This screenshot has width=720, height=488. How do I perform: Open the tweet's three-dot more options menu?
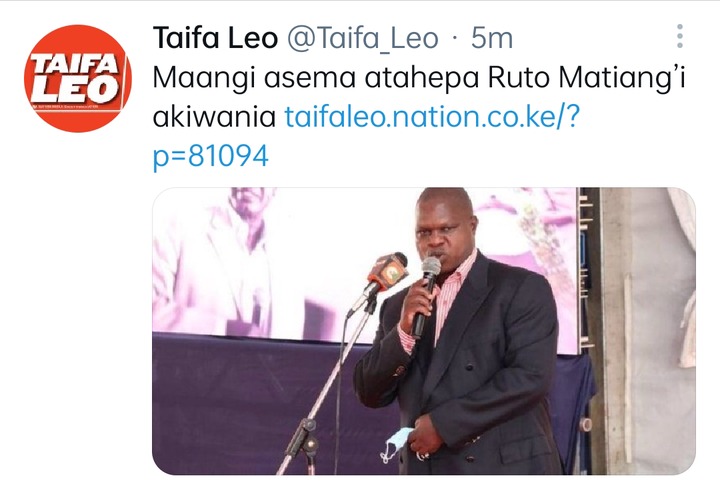680,37
